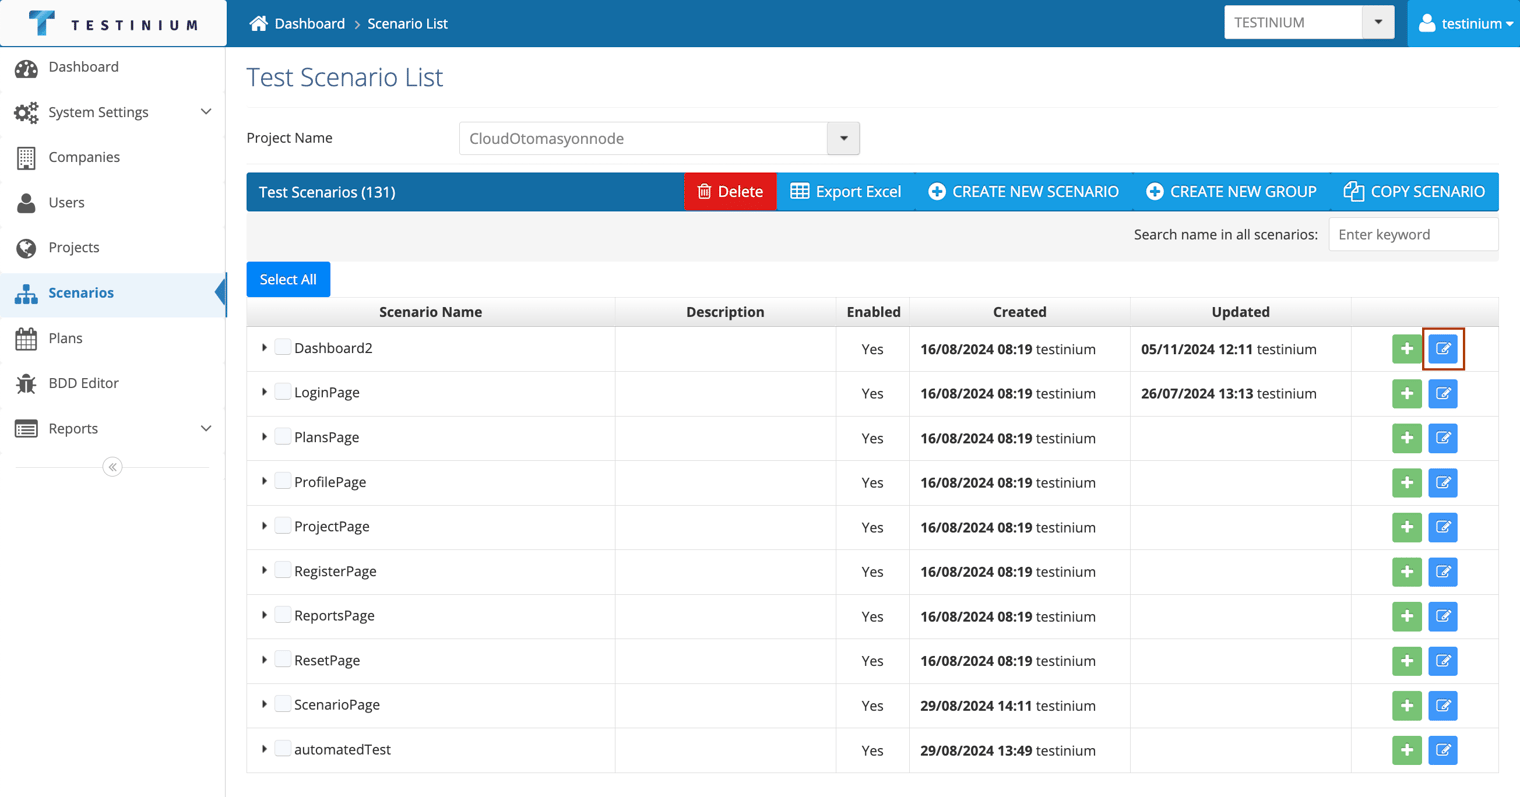Open Plans from the sidebar
The image size is (1520, 797).
click(113, 338)
